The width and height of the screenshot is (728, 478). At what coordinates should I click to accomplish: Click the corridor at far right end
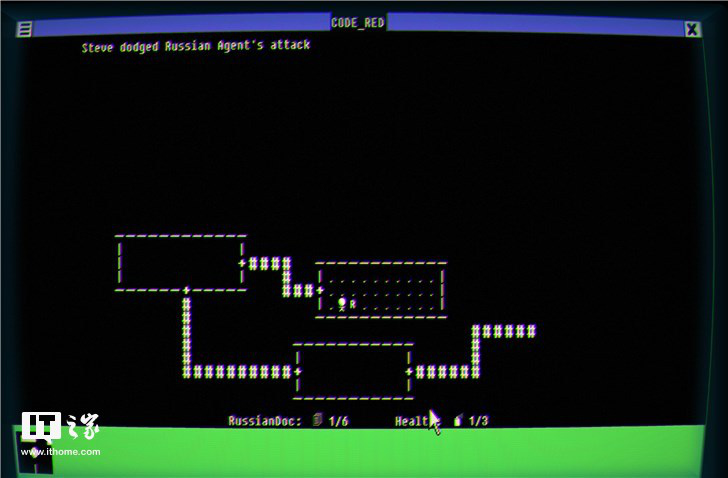(529, 331)
